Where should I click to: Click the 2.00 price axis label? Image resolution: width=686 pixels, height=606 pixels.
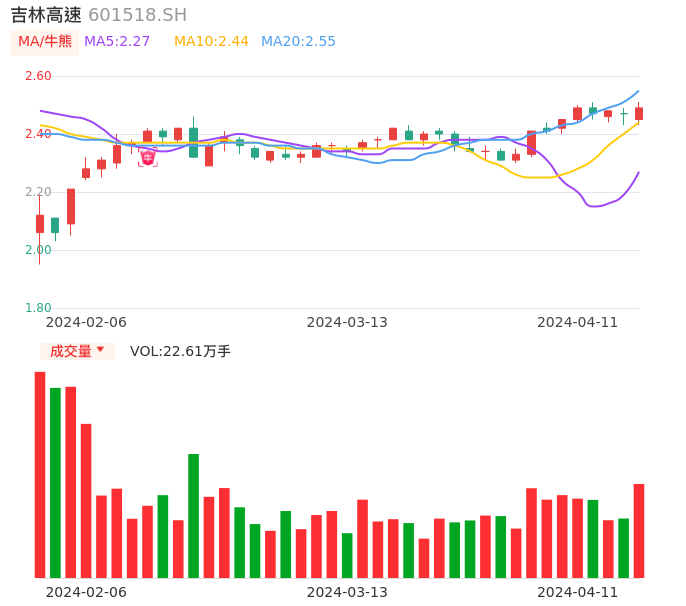click(38, 250)
